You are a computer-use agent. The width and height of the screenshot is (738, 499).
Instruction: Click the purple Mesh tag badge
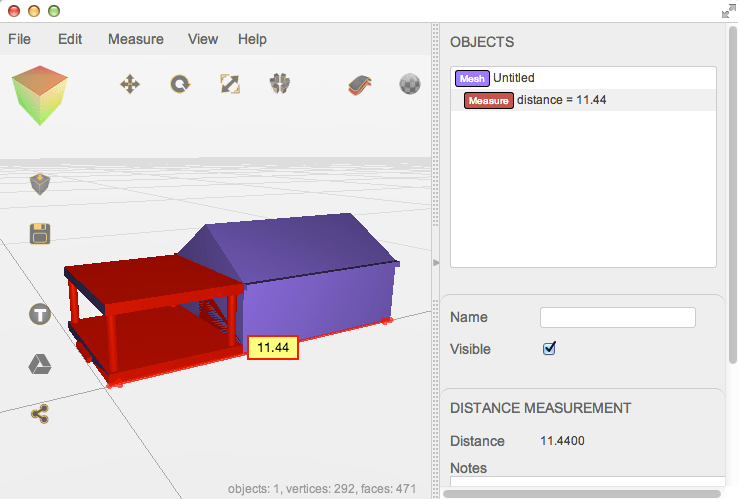(472, 79)
